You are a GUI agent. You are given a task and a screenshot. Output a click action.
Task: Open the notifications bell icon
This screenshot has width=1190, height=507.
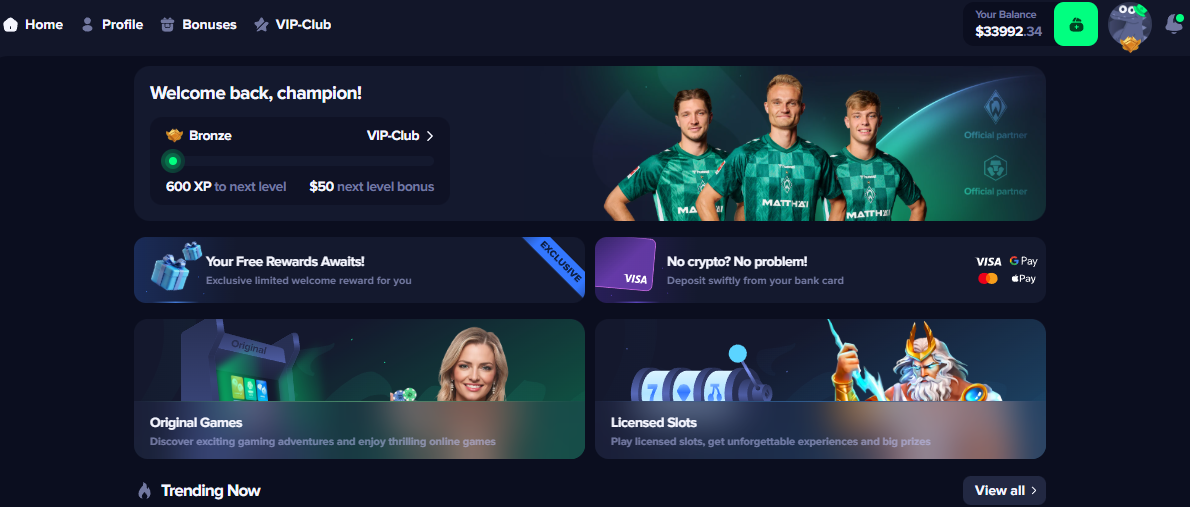click(1173, 24)
